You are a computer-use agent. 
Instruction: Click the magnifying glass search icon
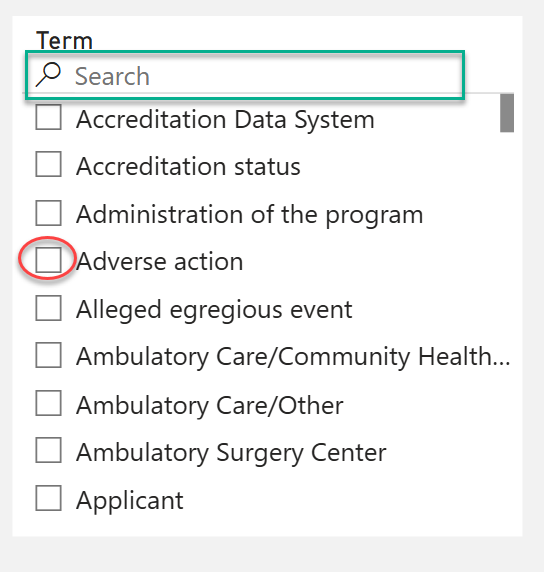pyautogui.click(x=48, y=75)
